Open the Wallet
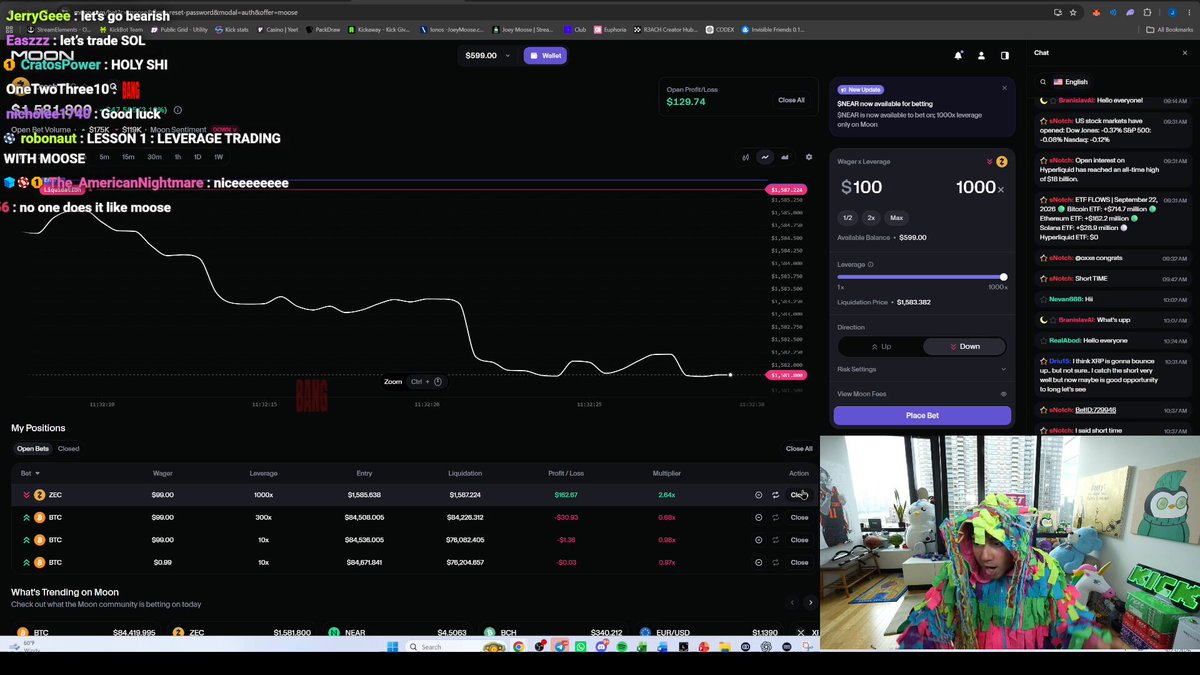Viewport: 1200px width, 675px height. [x=545, y=56]
